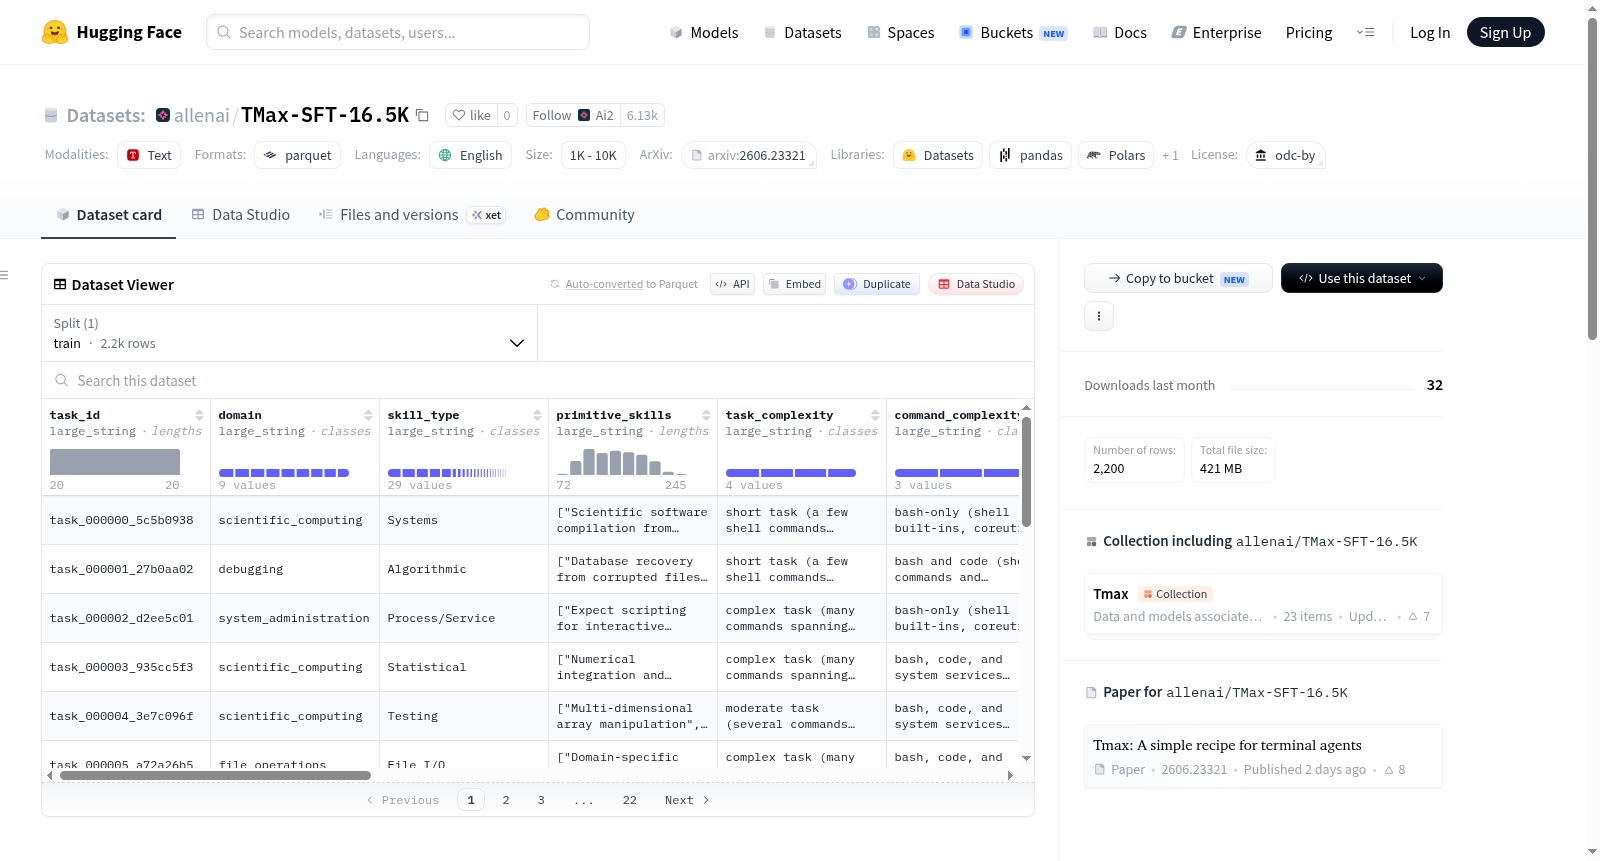Open the Tmax collection card
This screenshot has height=861, width=1600.
(1263, 604)
